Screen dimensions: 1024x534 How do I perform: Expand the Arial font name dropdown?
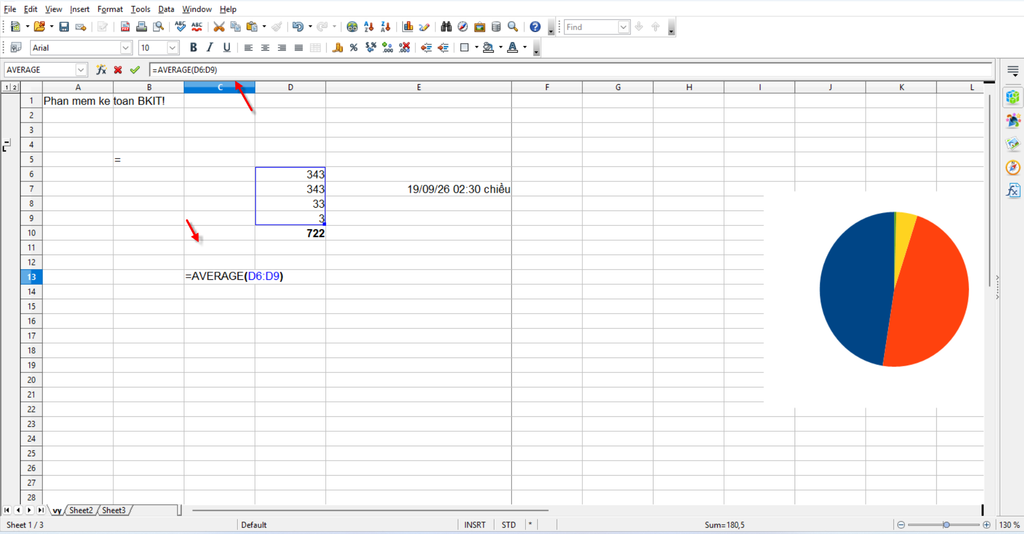click(x=125, y=48)
